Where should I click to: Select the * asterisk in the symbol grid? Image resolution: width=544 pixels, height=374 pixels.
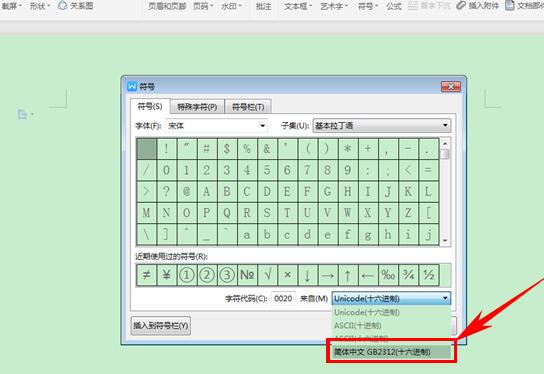click(348, 149)
